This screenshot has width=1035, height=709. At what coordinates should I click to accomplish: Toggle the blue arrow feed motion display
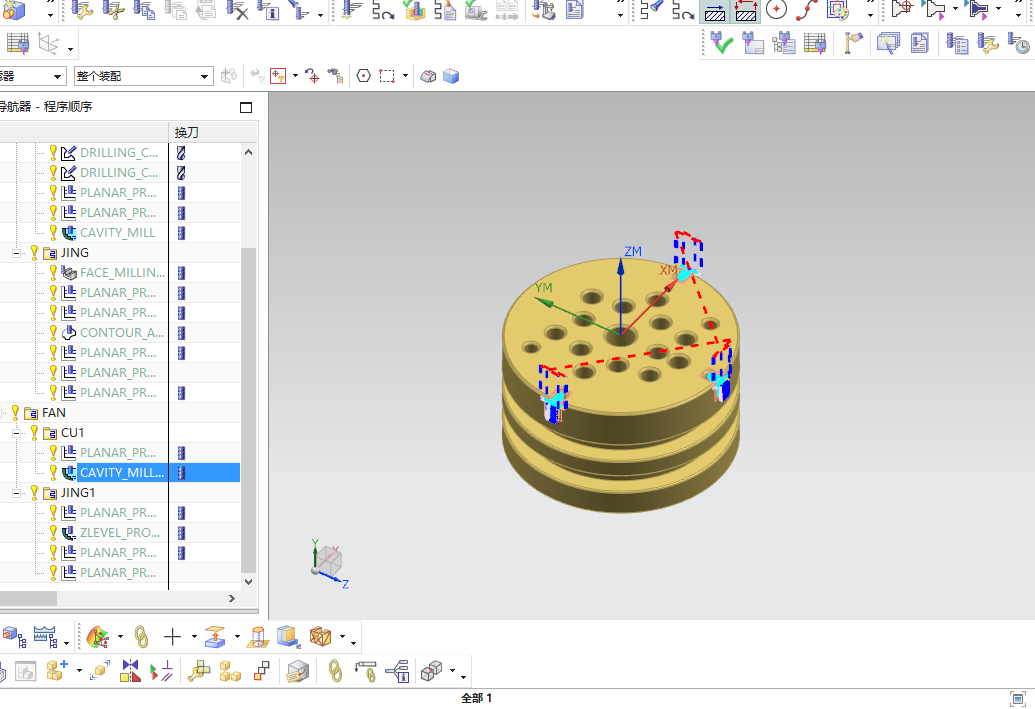[x=716, y=10]
